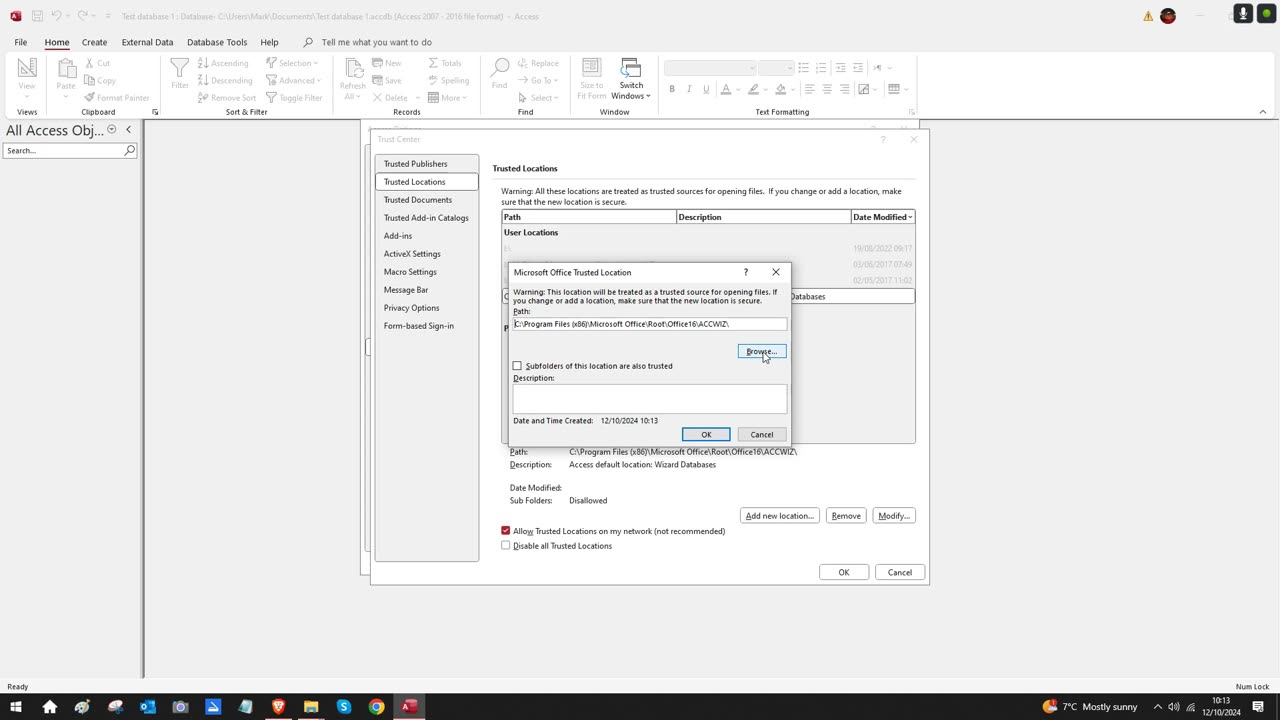Tick Disable all Trusted Locations checkbox
This screenshot has height=720, width=1280.
pos(506,546)
